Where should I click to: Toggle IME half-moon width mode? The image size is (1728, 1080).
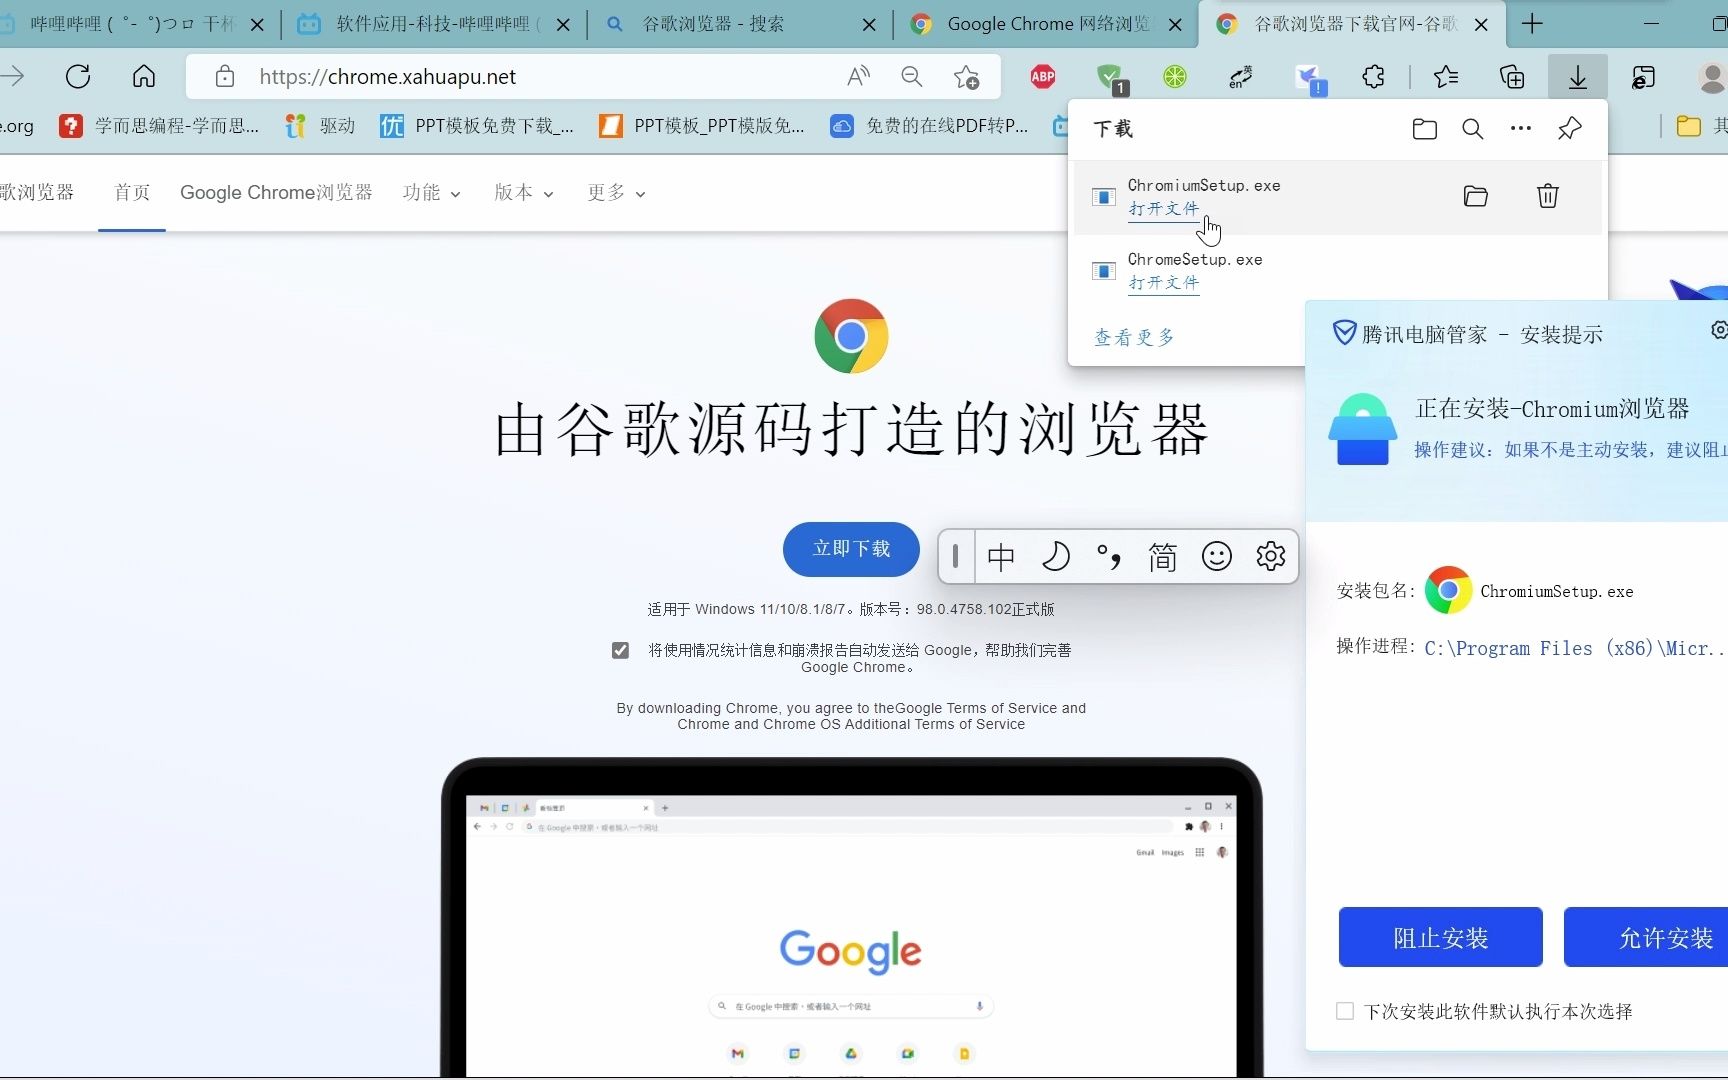pyautogui.click(x=1055, y=556)
